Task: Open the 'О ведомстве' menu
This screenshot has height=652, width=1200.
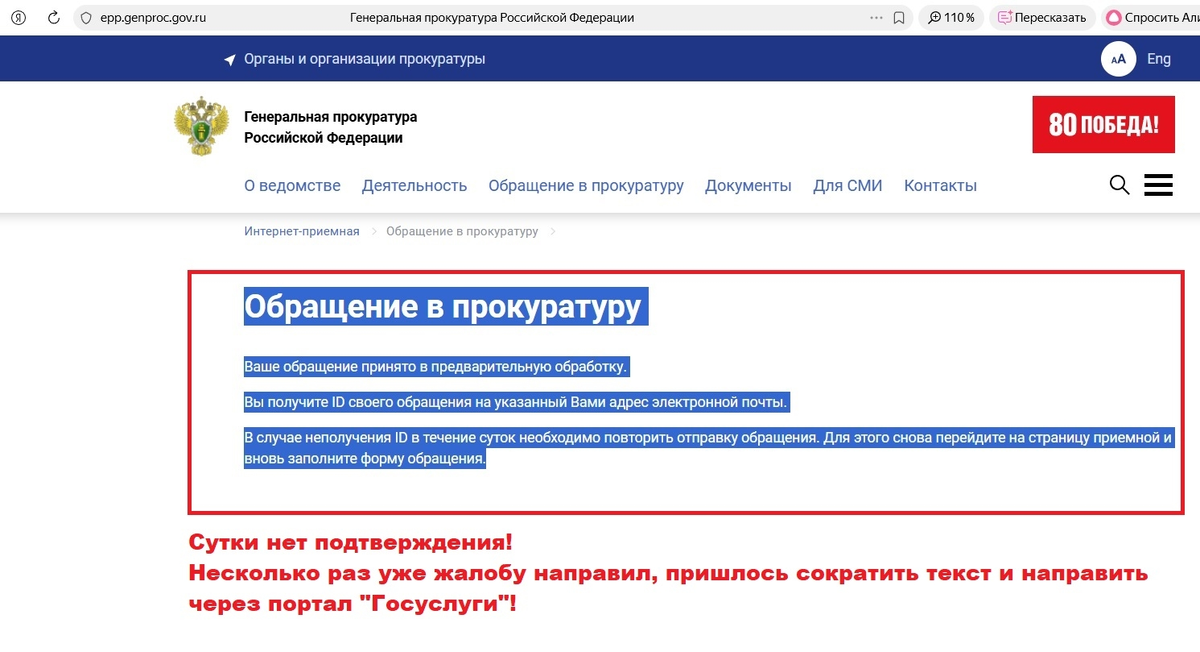Action: point(292,186)
